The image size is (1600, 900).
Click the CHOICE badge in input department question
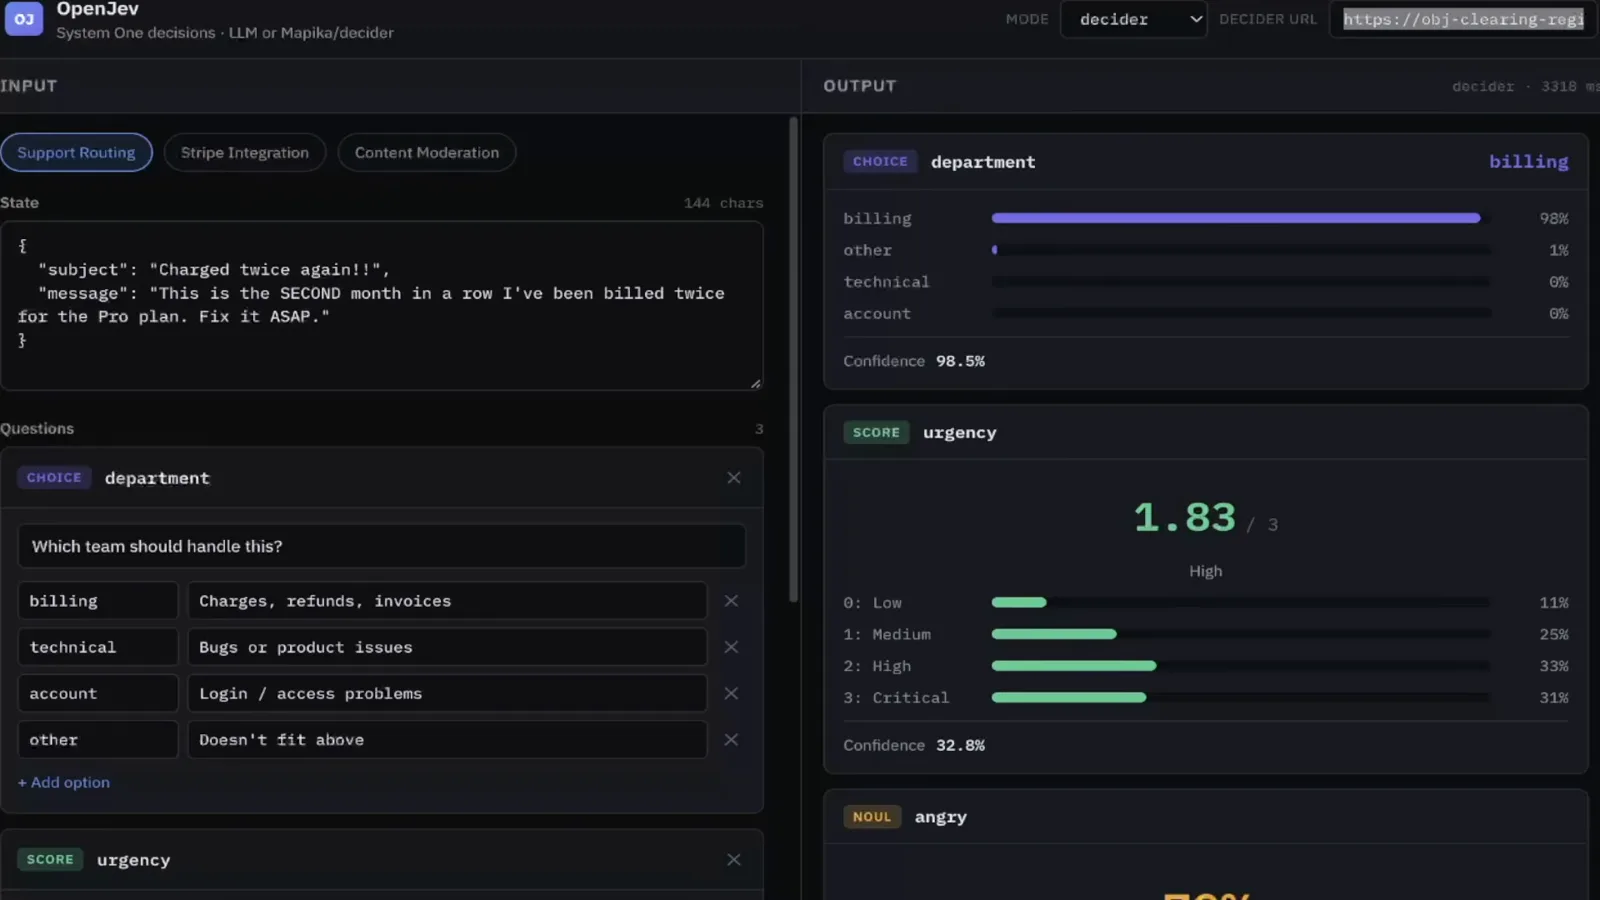coord(54,478)
